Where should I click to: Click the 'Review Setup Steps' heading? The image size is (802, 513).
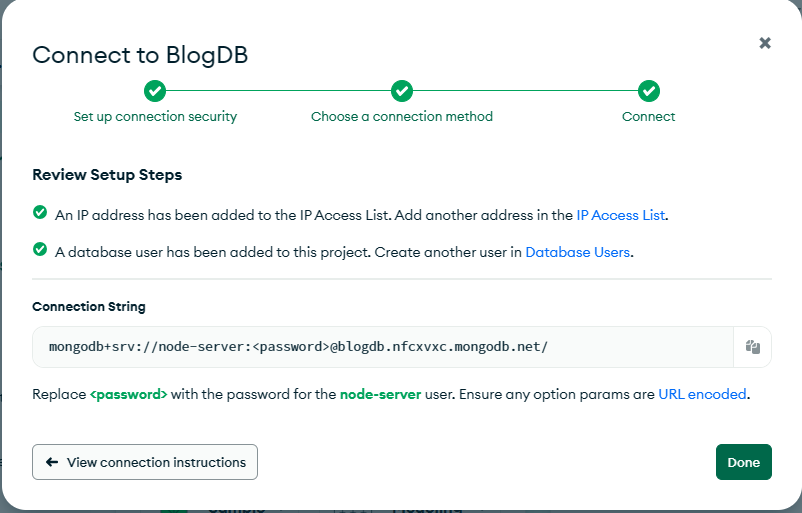coord(107,175)
